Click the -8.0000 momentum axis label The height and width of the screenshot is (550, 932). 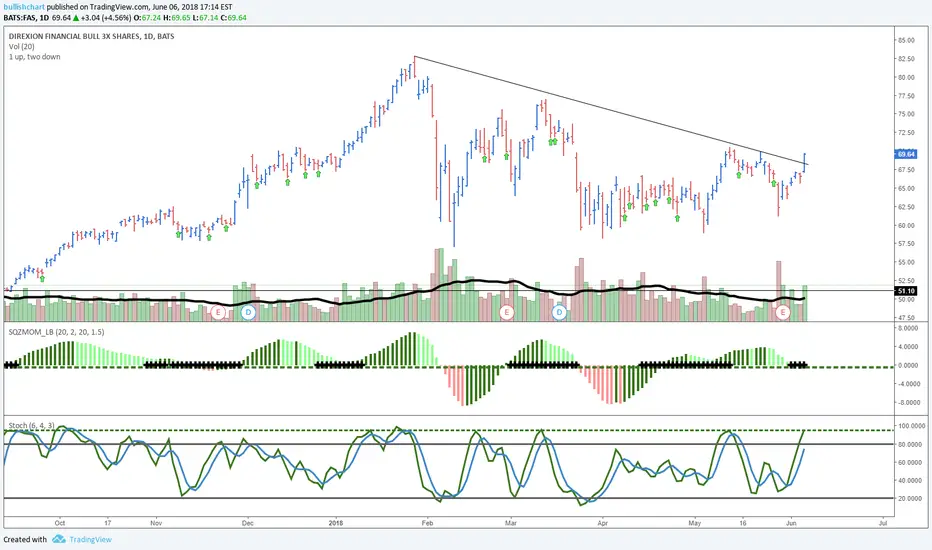tap(908, 403)
